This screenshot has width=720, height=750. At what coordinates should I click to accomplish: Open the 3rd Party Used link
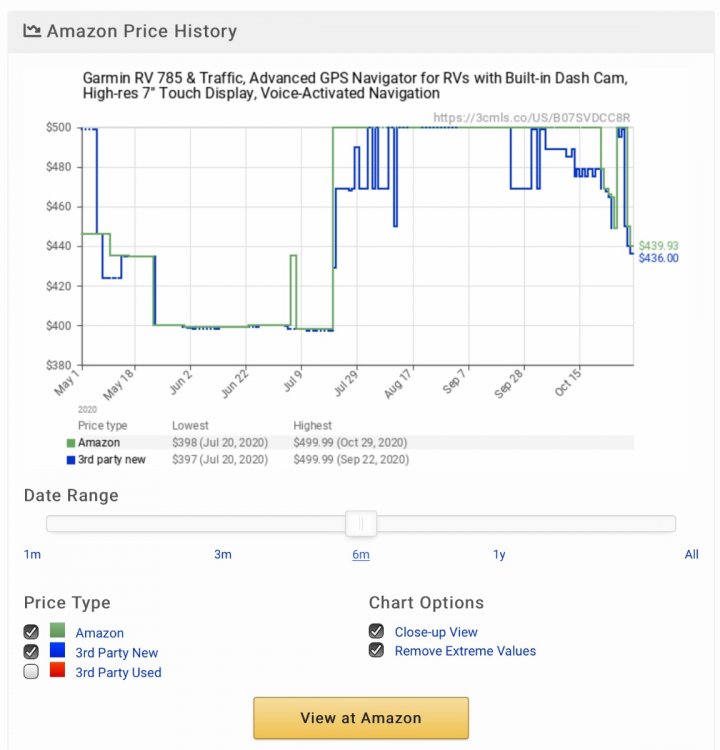point(118,673)
